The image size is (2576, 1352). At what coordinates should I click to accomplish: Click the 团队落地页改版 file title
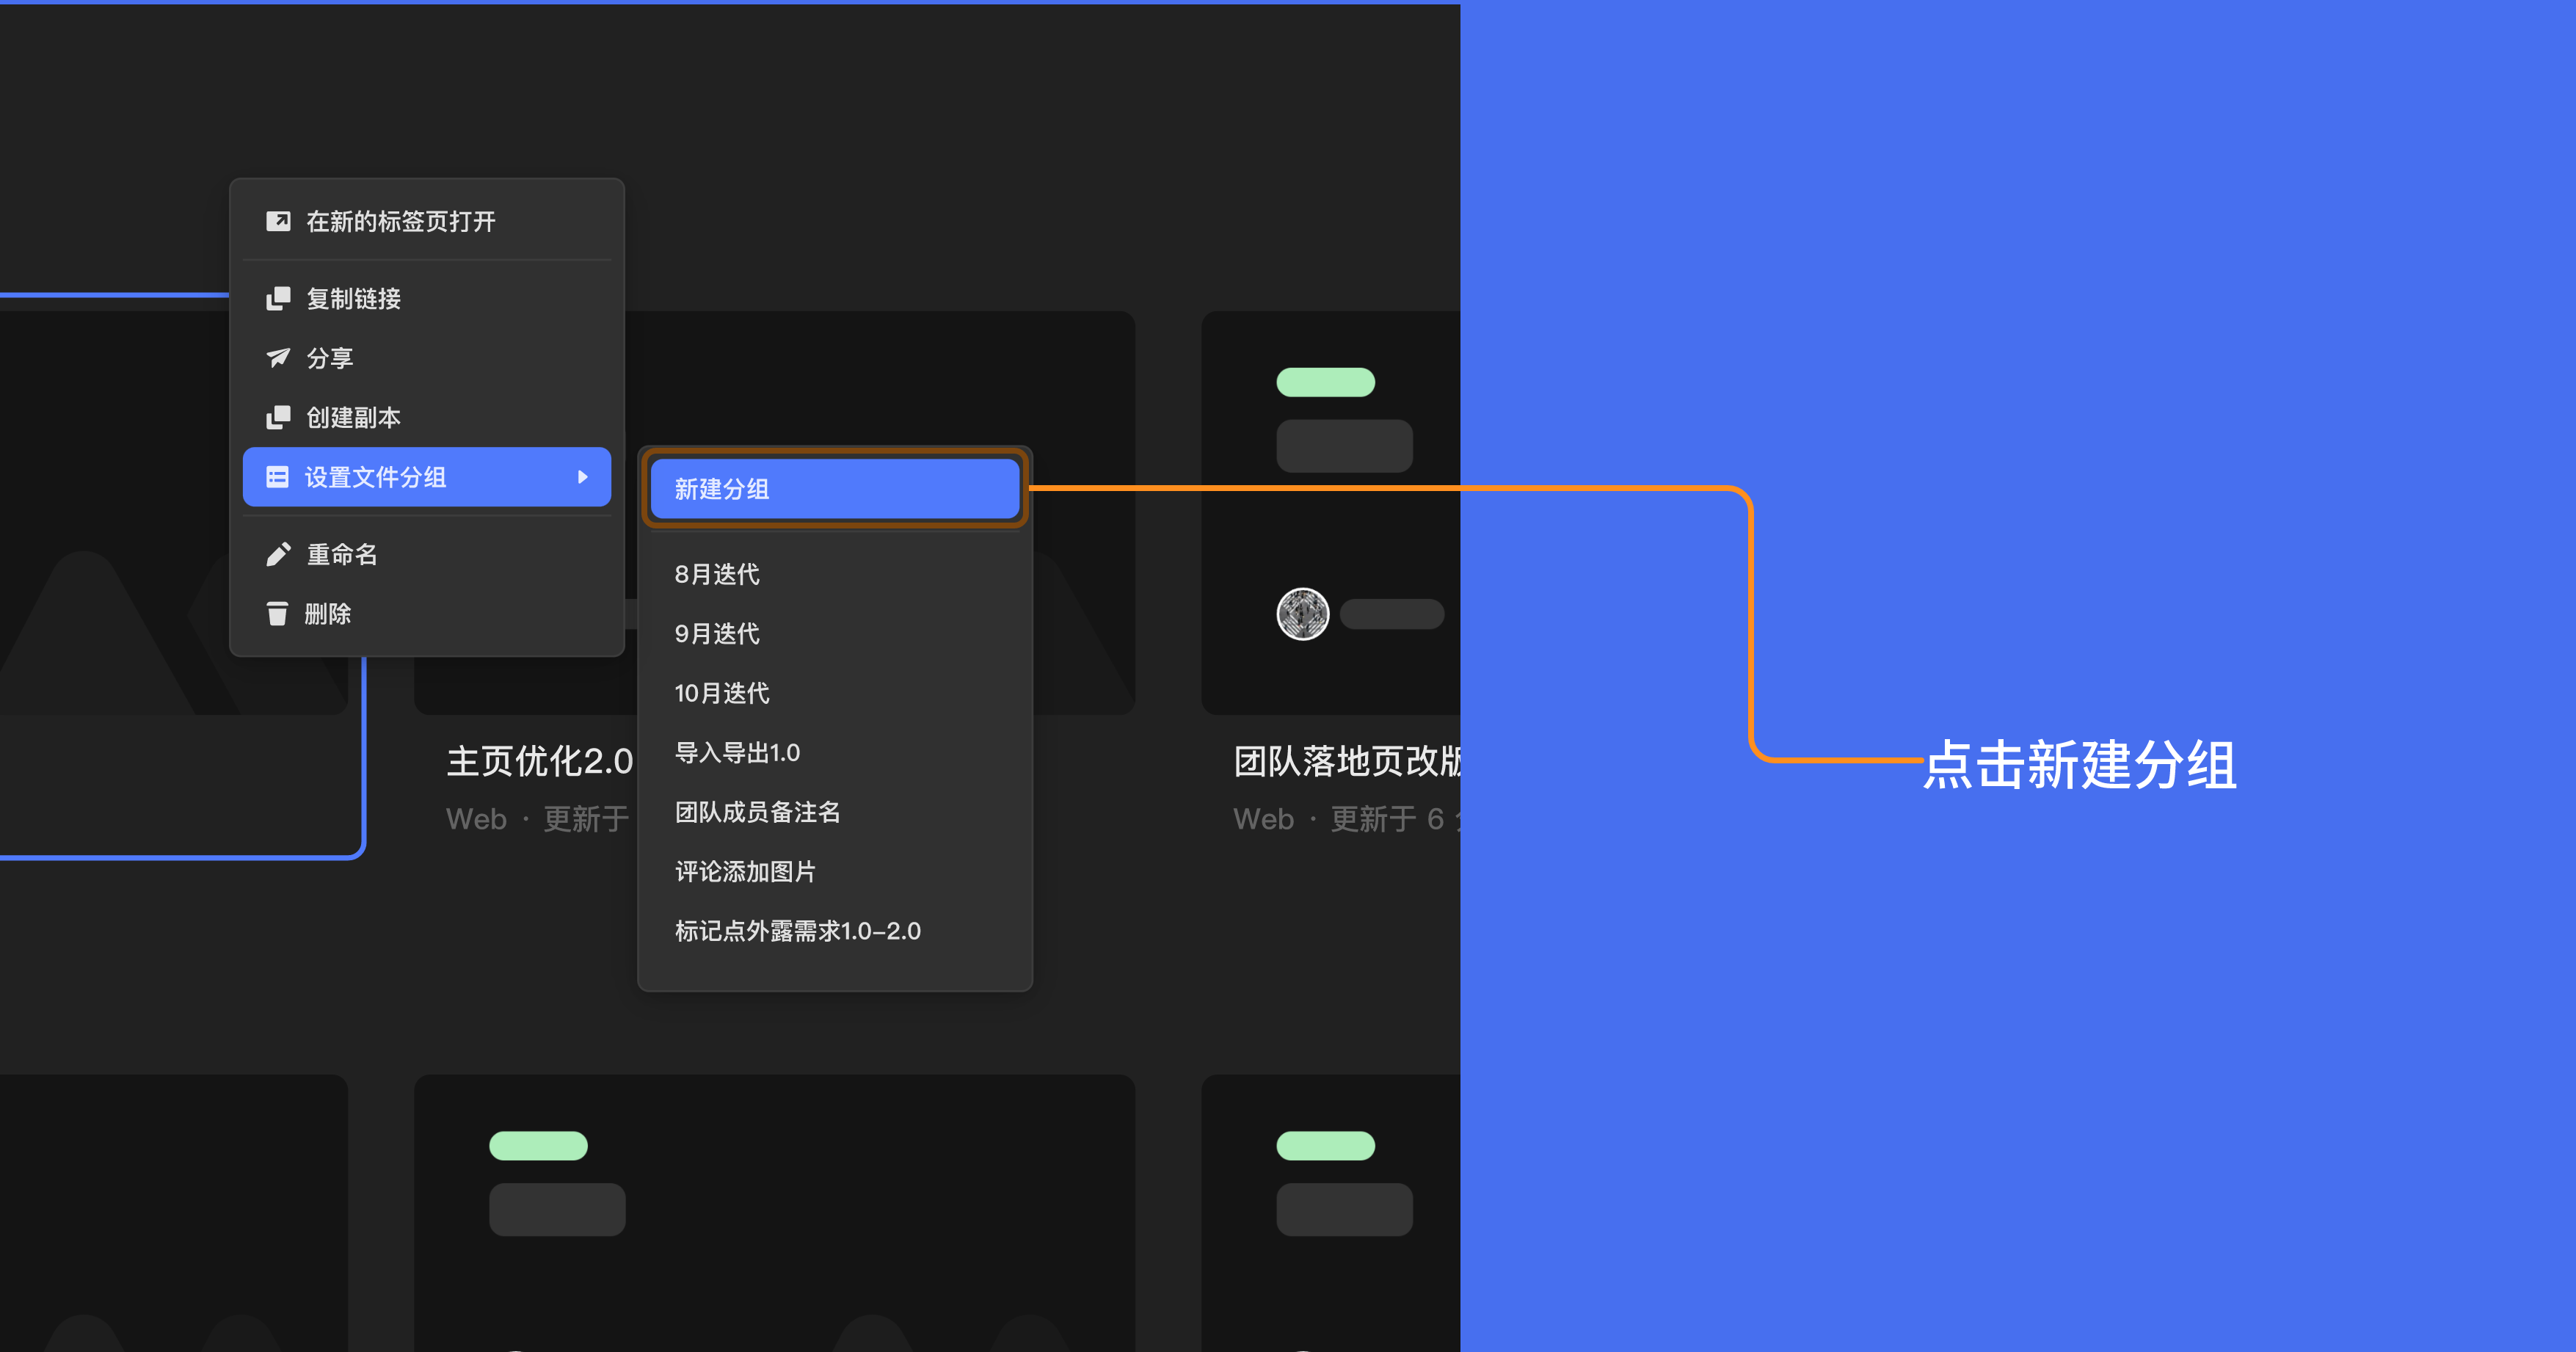coord(1347,762)
